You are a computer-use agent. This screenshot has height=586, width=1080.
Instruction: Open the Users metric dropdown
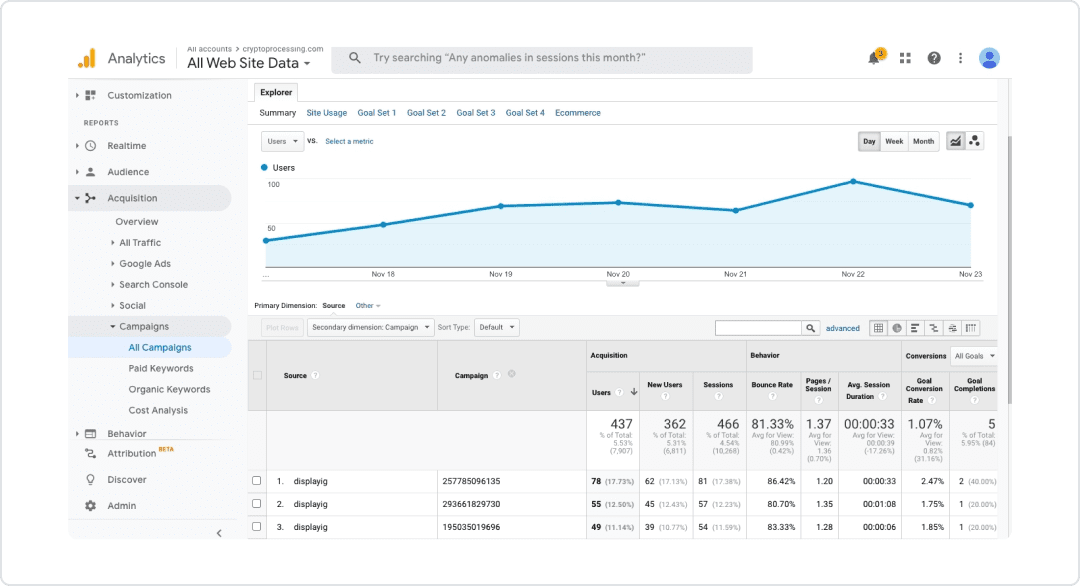[x=282, y=141]
